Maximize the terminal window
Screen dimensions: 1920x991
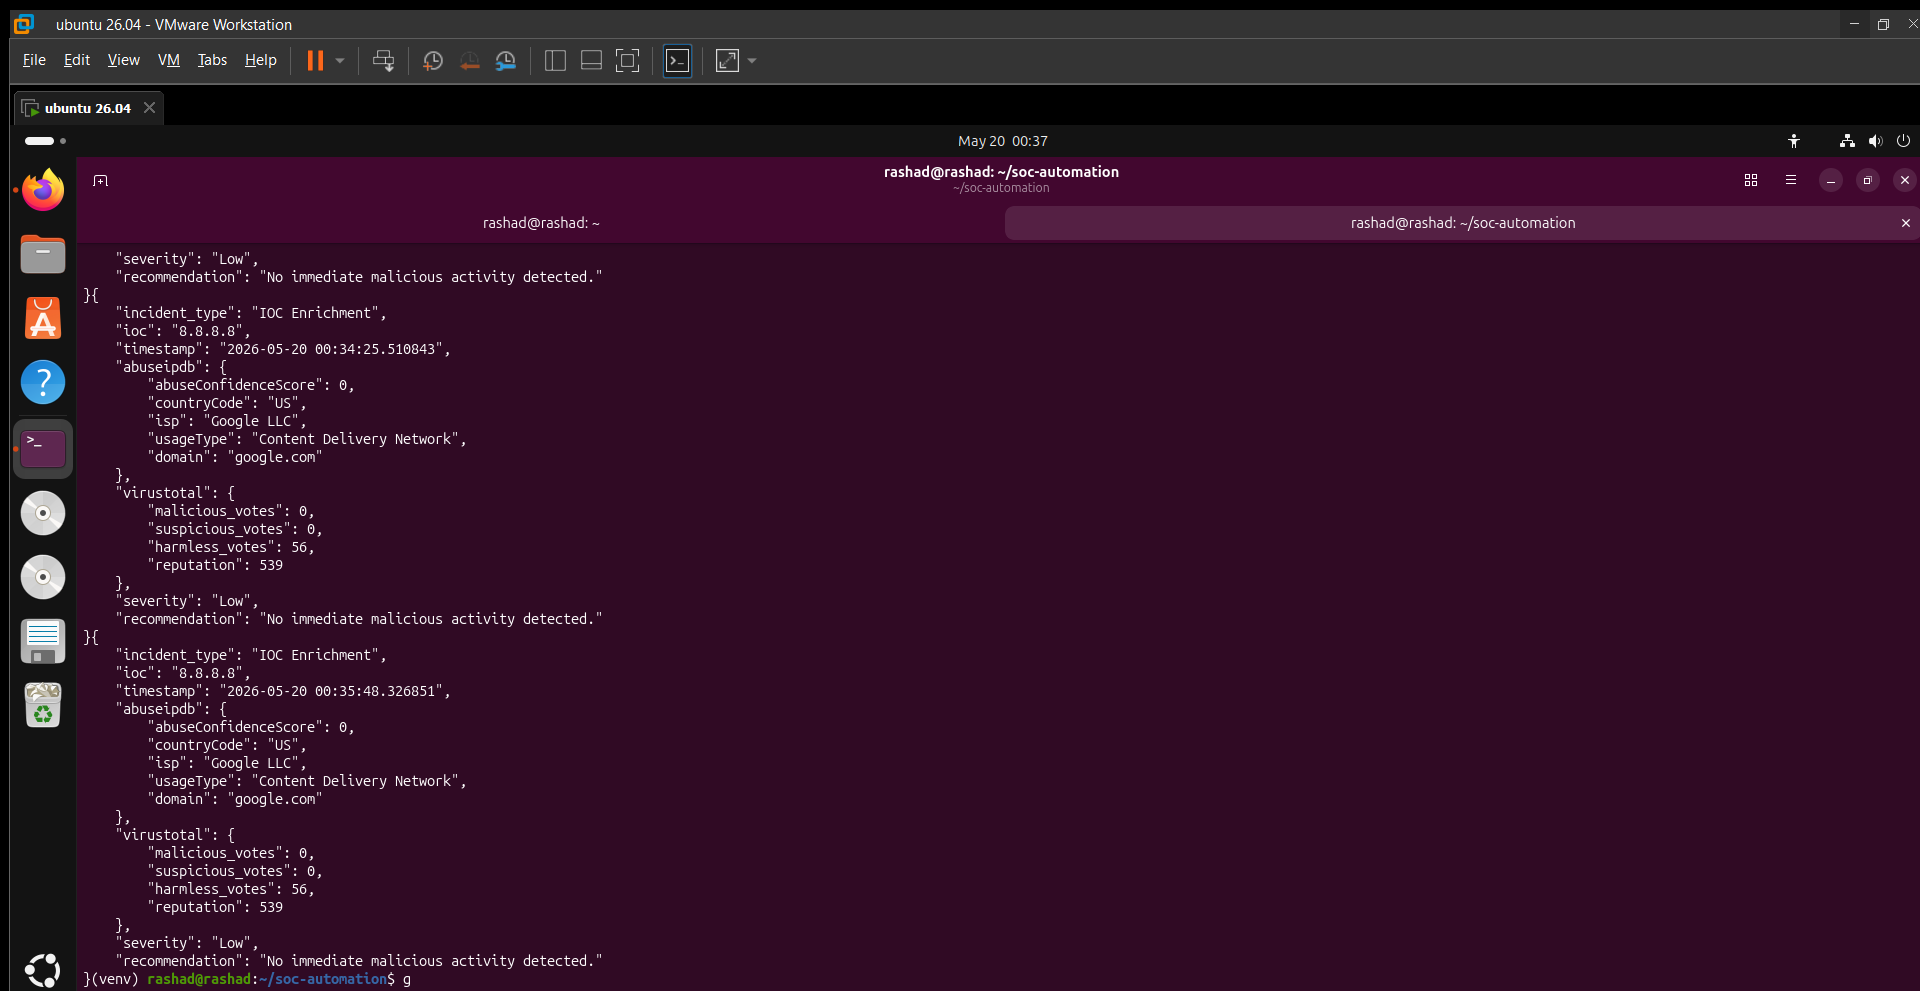click(x=1867, y=180)
